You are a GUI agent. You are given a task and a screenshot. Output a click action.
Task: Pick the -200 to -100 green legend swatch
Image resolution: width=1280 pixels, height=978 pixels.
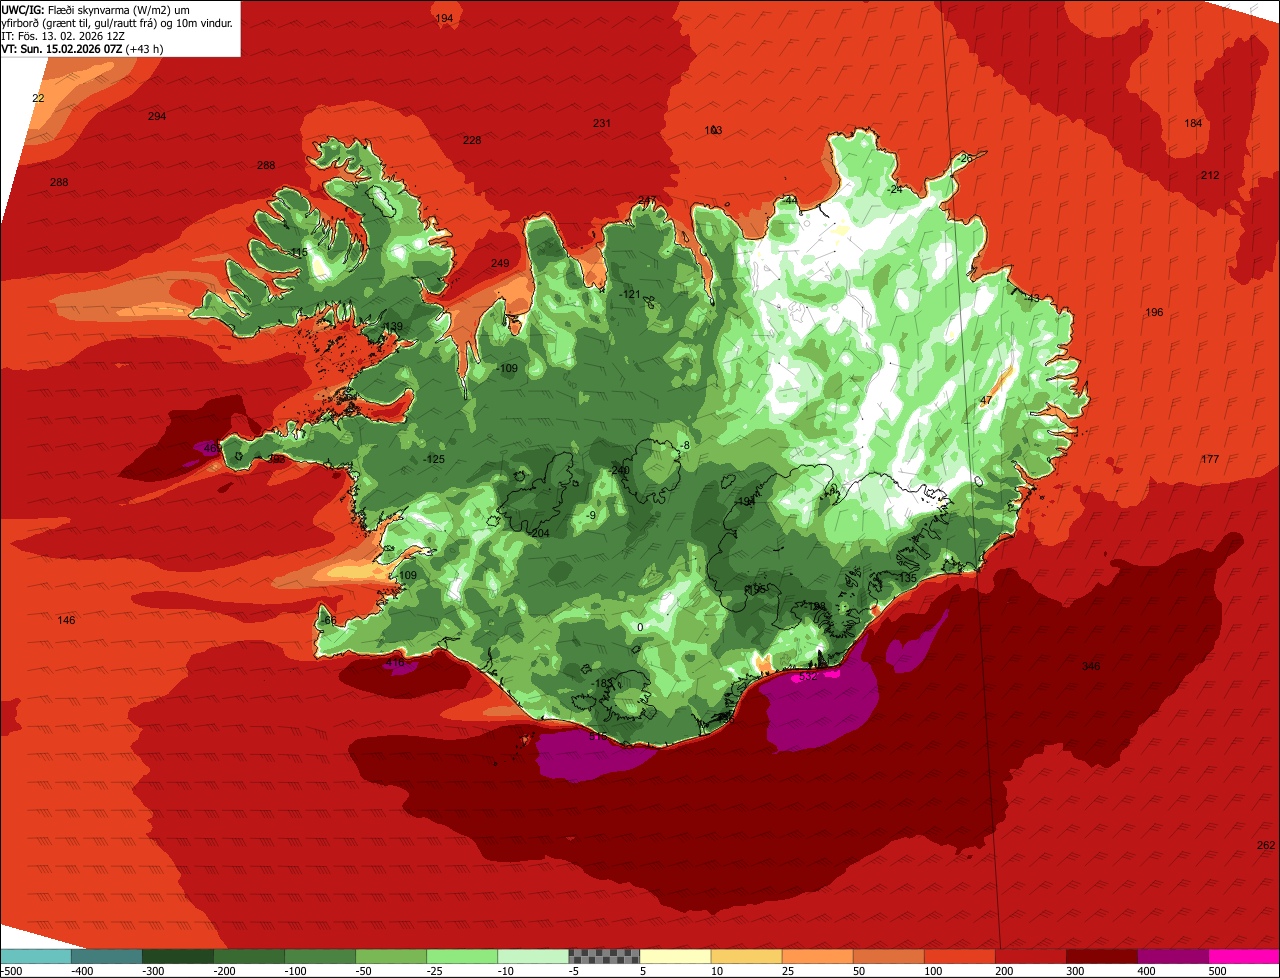[x=248, y=956]
